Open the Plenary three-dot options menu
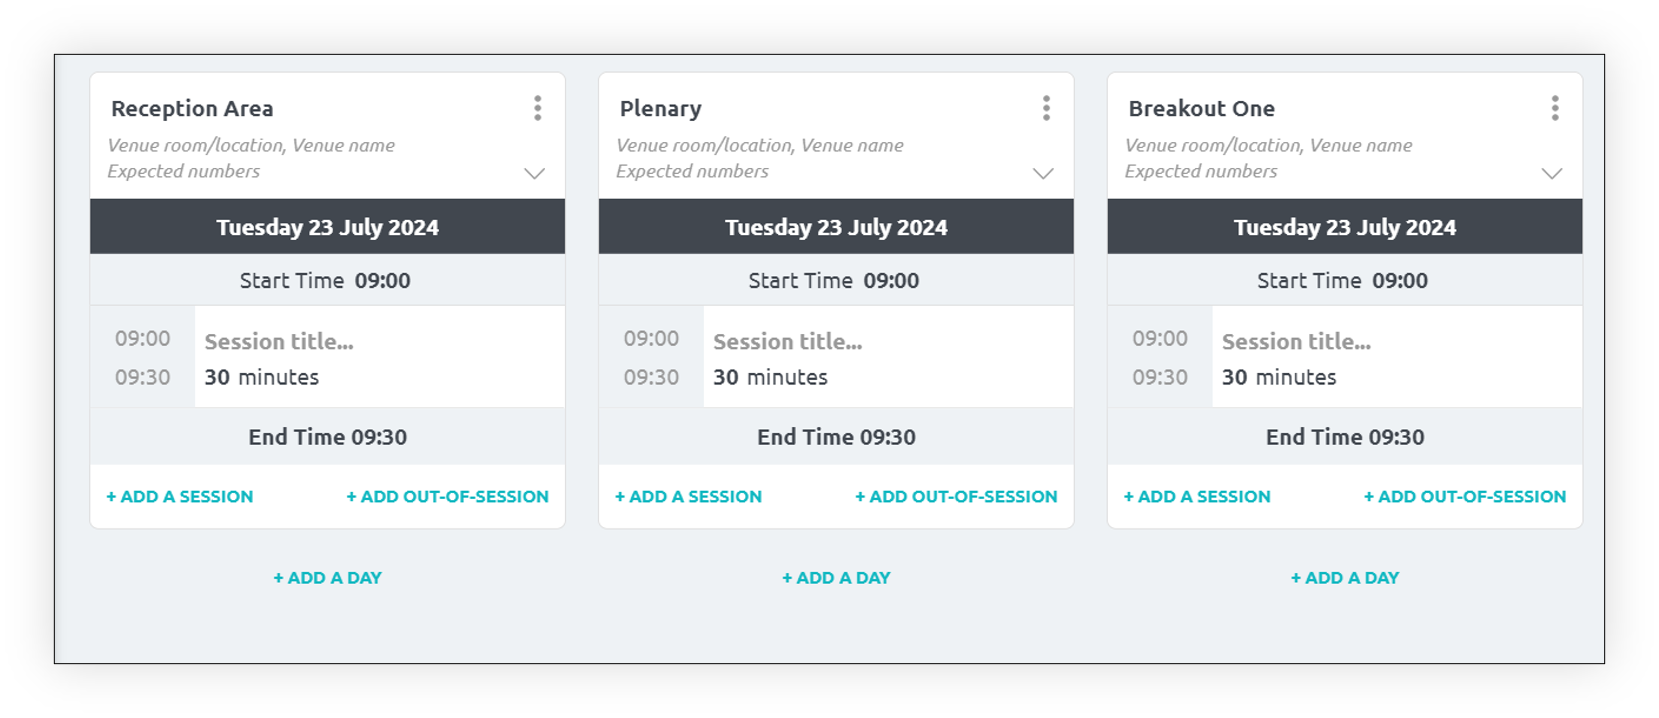 pos(1046,108)
